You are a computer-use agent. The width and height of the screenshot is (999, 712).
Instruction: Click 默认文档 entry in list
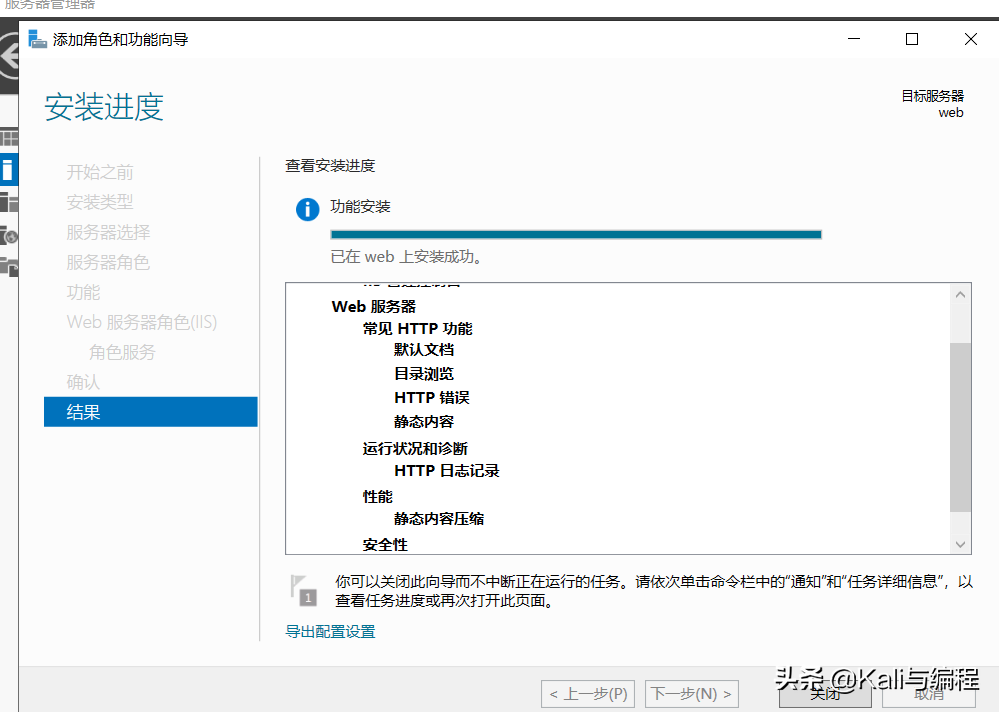pos(424,350)
